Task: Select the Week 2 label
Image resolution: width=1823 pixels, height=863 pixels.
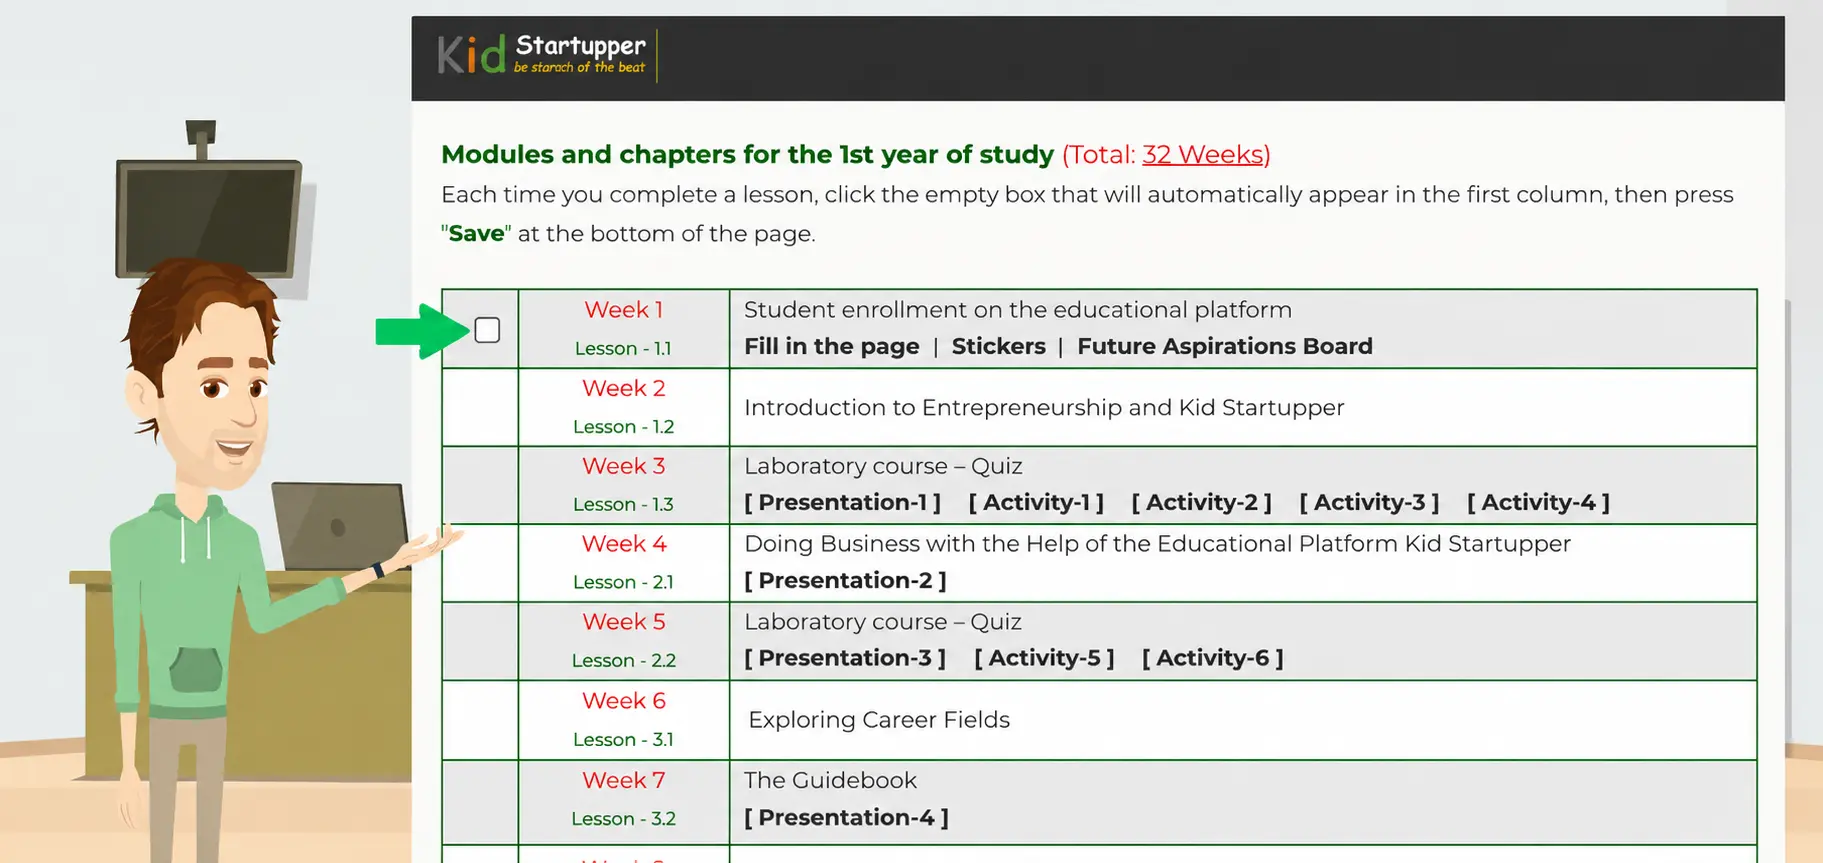Action: click(623, 388)
